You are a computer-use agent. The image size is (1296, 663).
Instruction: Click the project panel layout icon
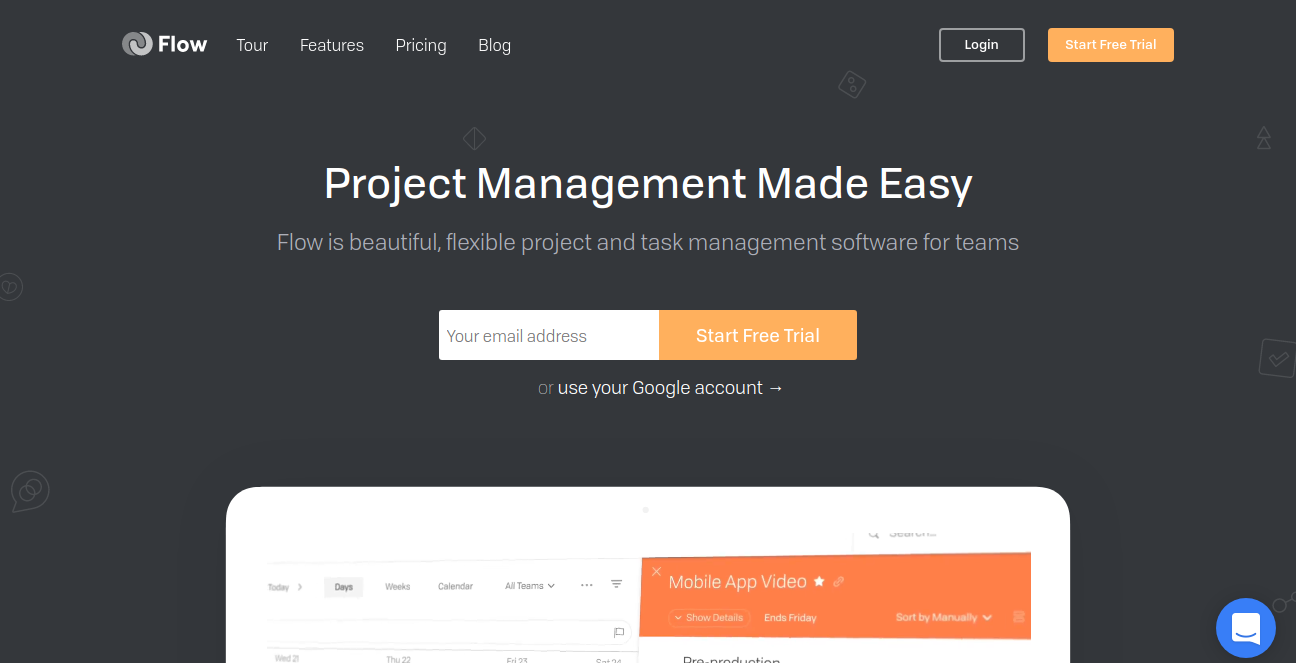pyautogui.click(x=1019, y=617)
